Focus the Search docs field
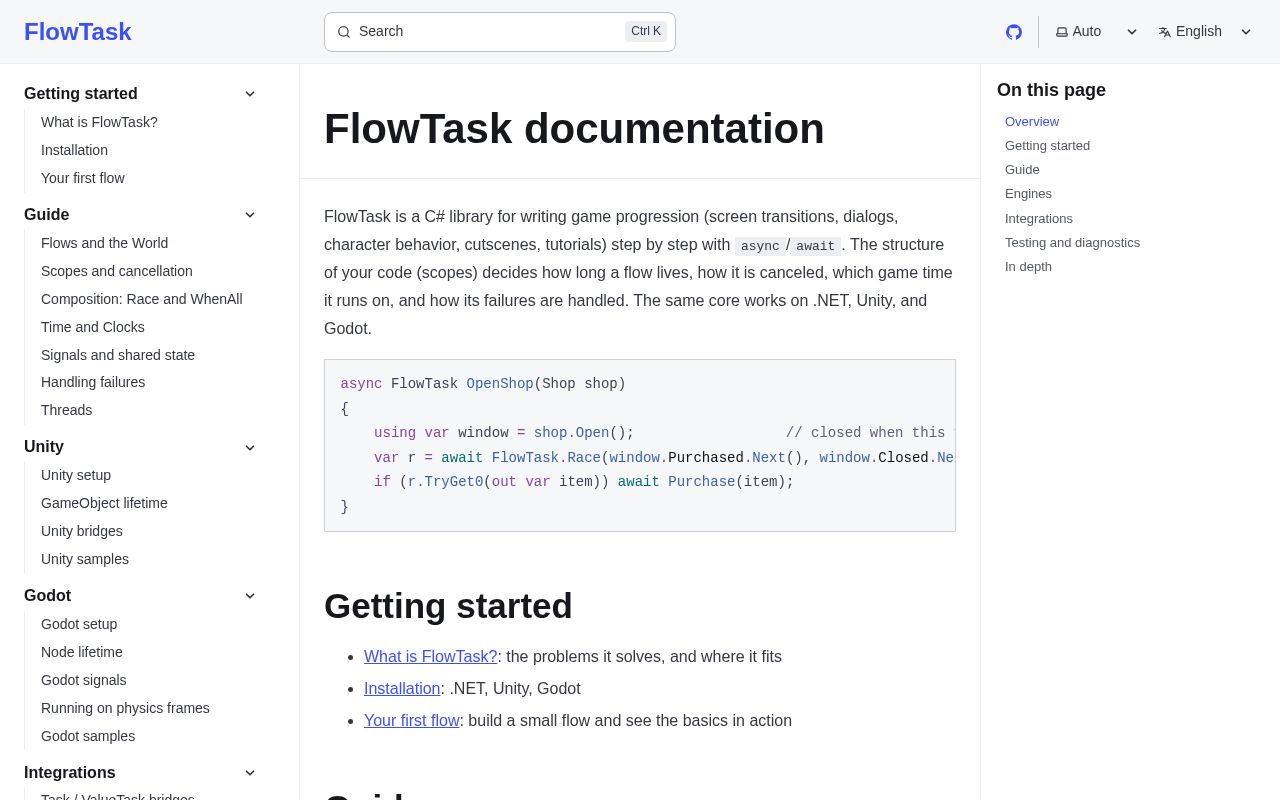 500,32
